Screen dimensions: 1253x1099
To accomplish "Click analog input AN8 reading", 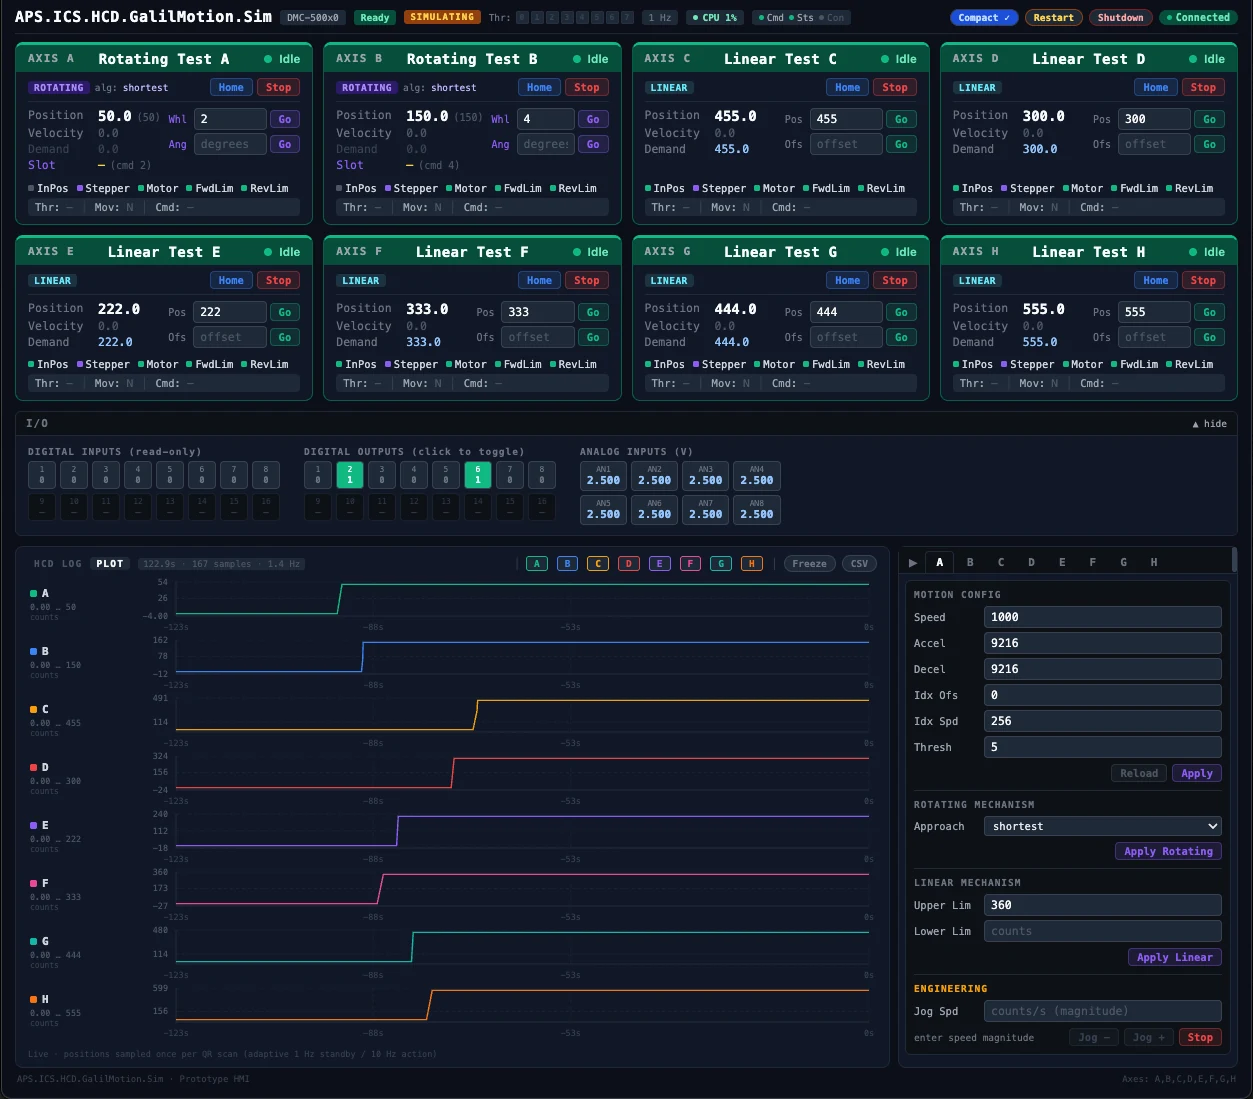I will tap(756, 509).
